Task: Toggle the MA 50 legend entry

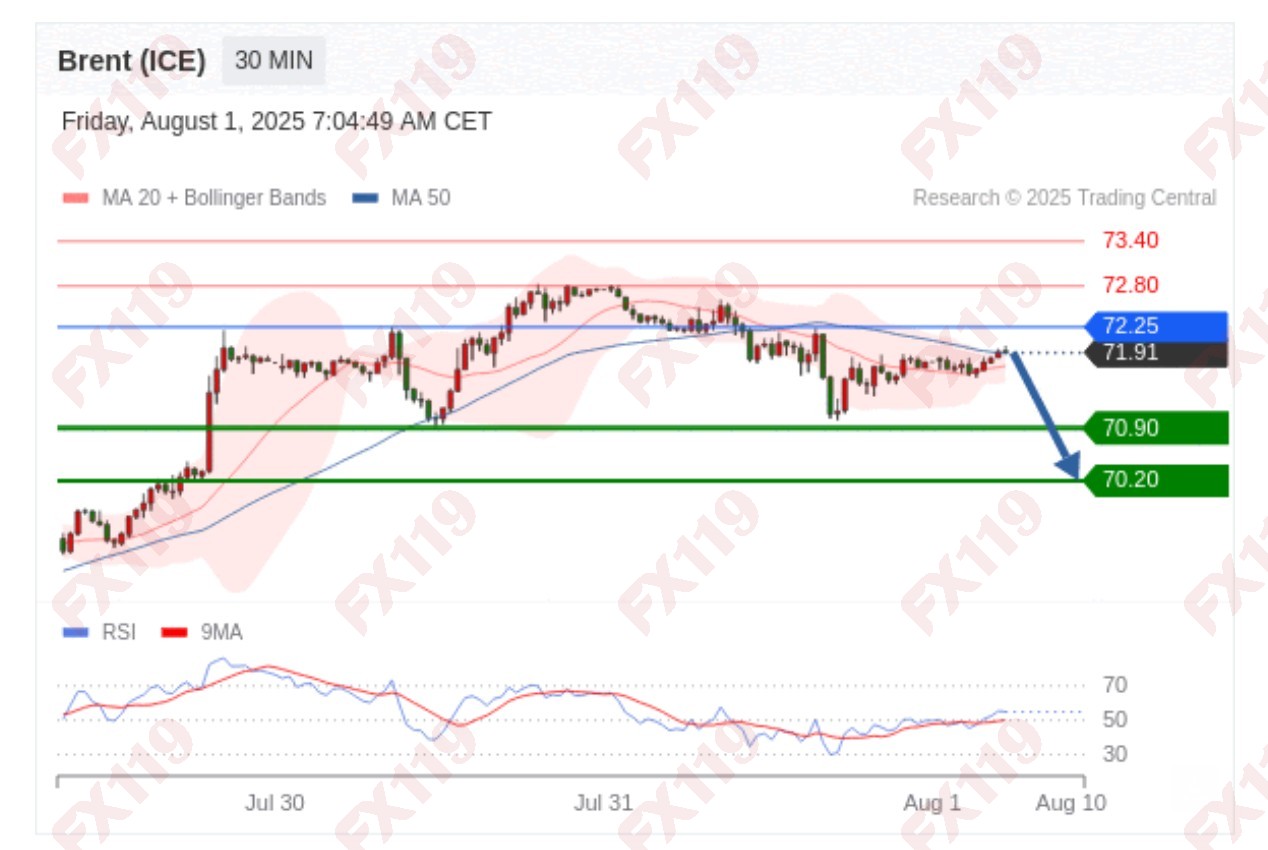Action: click(x=401, y=198)
